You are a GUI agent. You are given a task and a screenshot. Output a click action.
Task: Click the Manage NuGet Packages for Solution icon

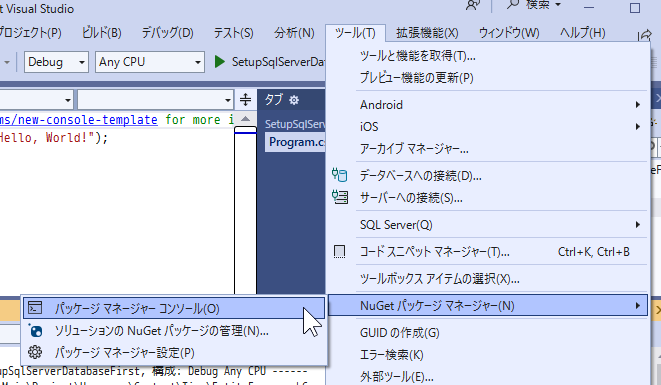[35, 331]
